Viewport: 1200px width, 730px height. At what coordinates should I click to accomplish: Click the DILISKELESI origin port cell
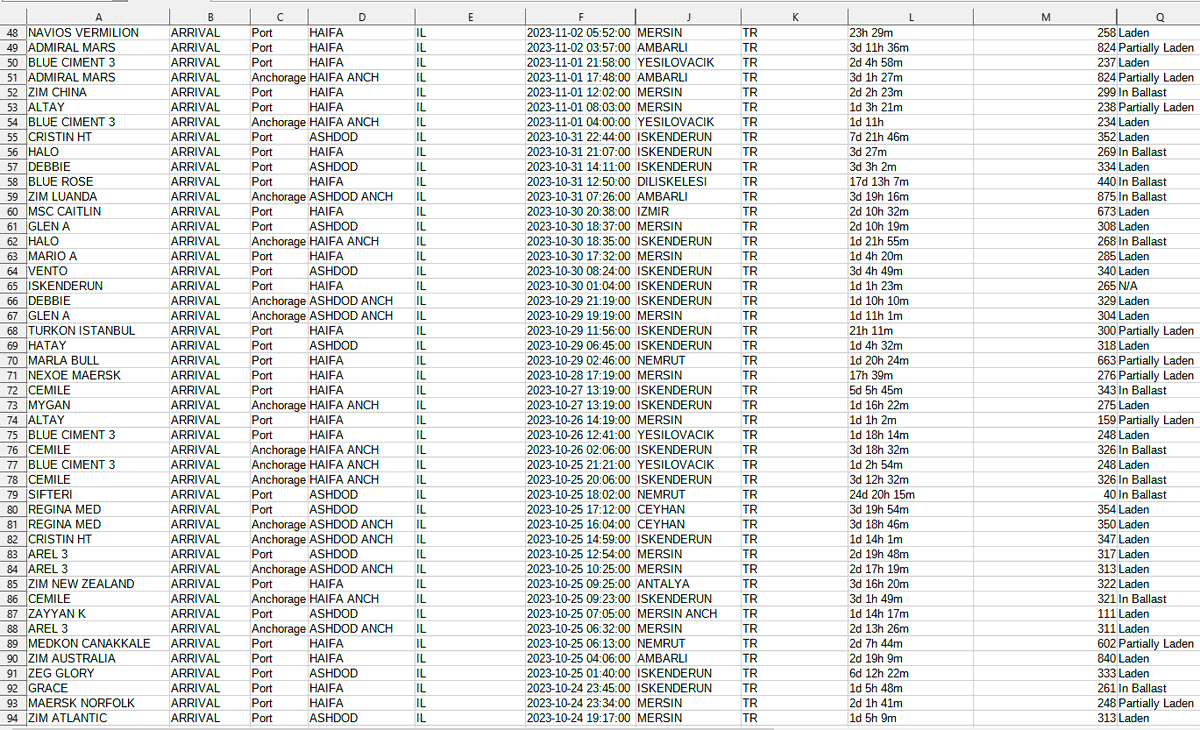click(x=687, y=182)
